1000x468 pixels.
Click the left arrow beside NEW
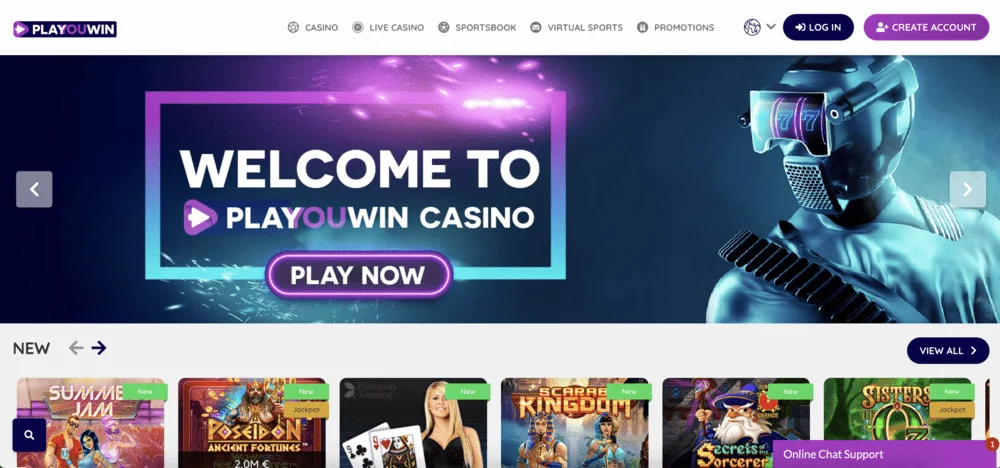click(76, 347)
